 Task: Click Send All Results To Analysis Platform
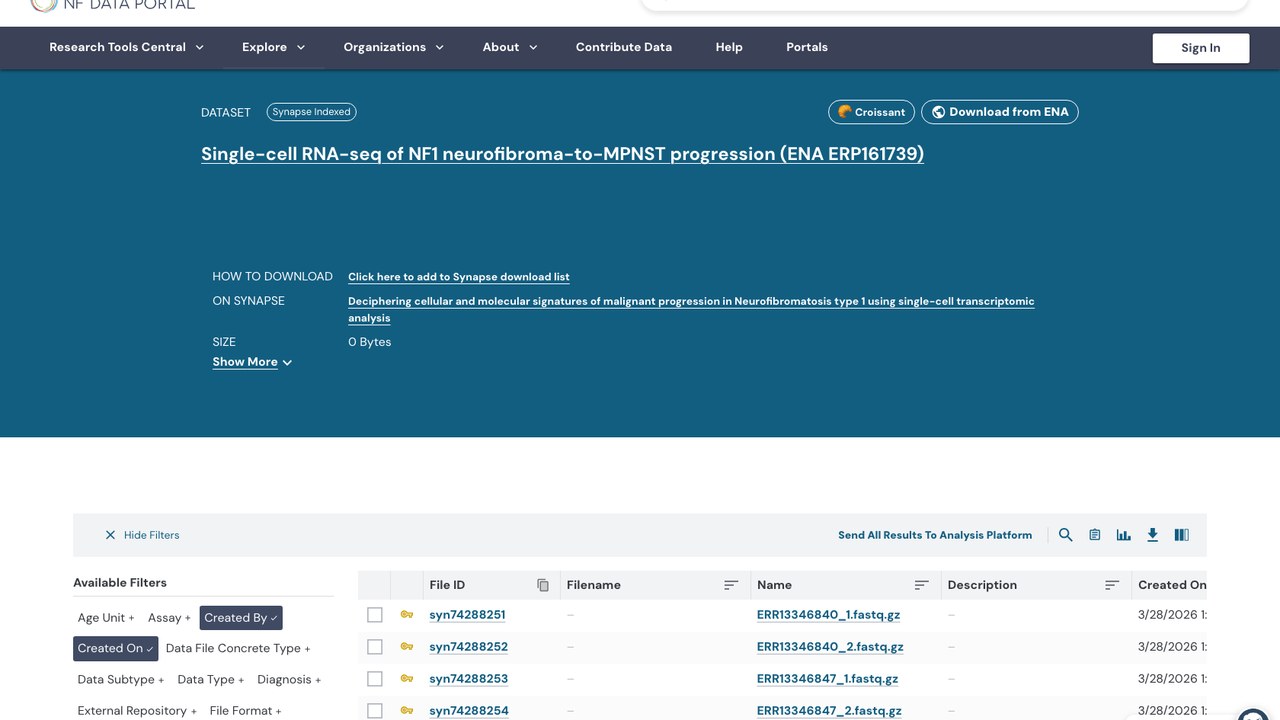point(935,535)
